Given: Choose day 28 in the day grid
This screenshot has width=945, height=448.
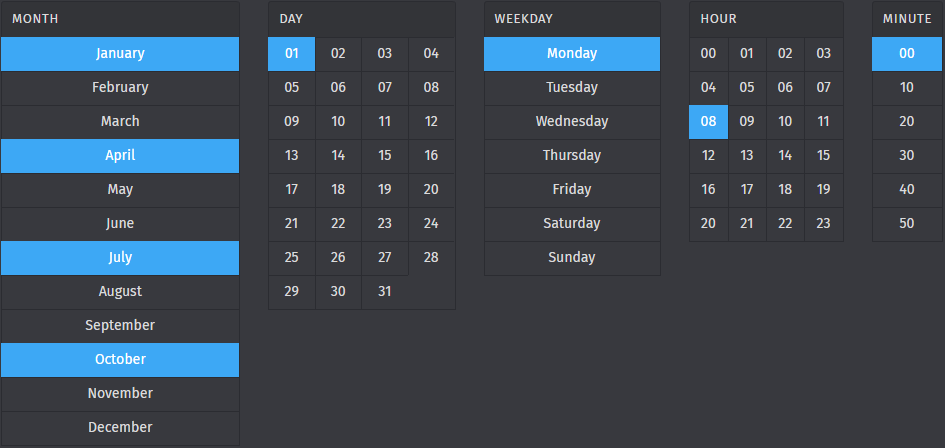Looking at the screenshot, I should (431, 258).
